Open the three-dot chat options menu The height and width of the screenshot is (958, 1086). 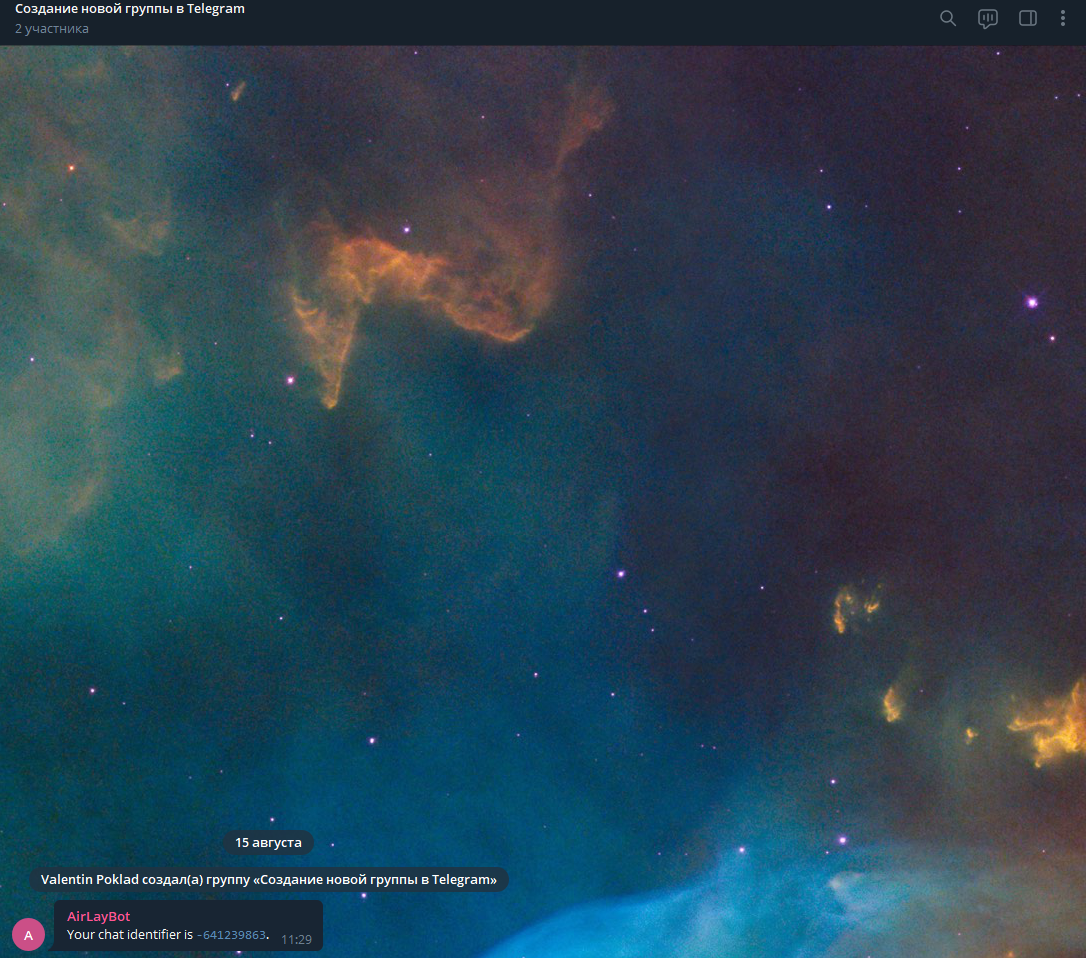(1063, 18)
